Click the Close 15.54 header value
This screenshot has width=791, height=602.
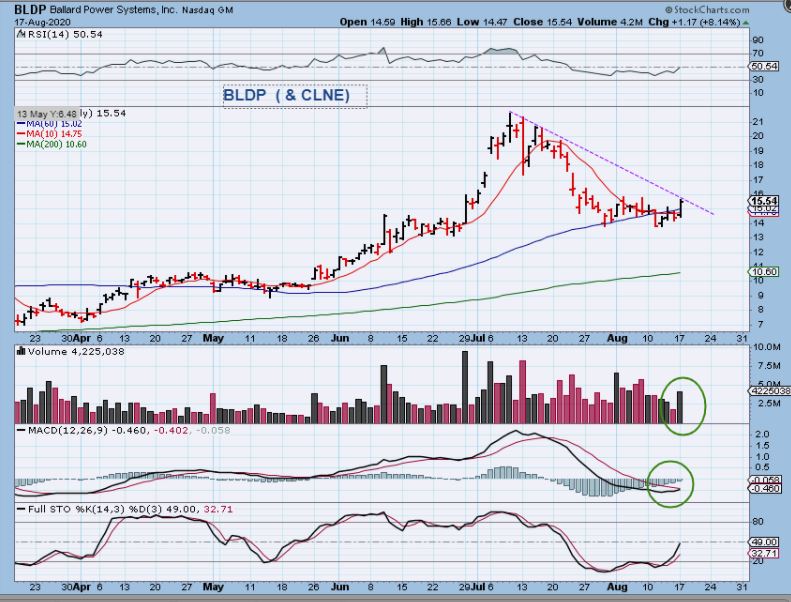(542, 22)
